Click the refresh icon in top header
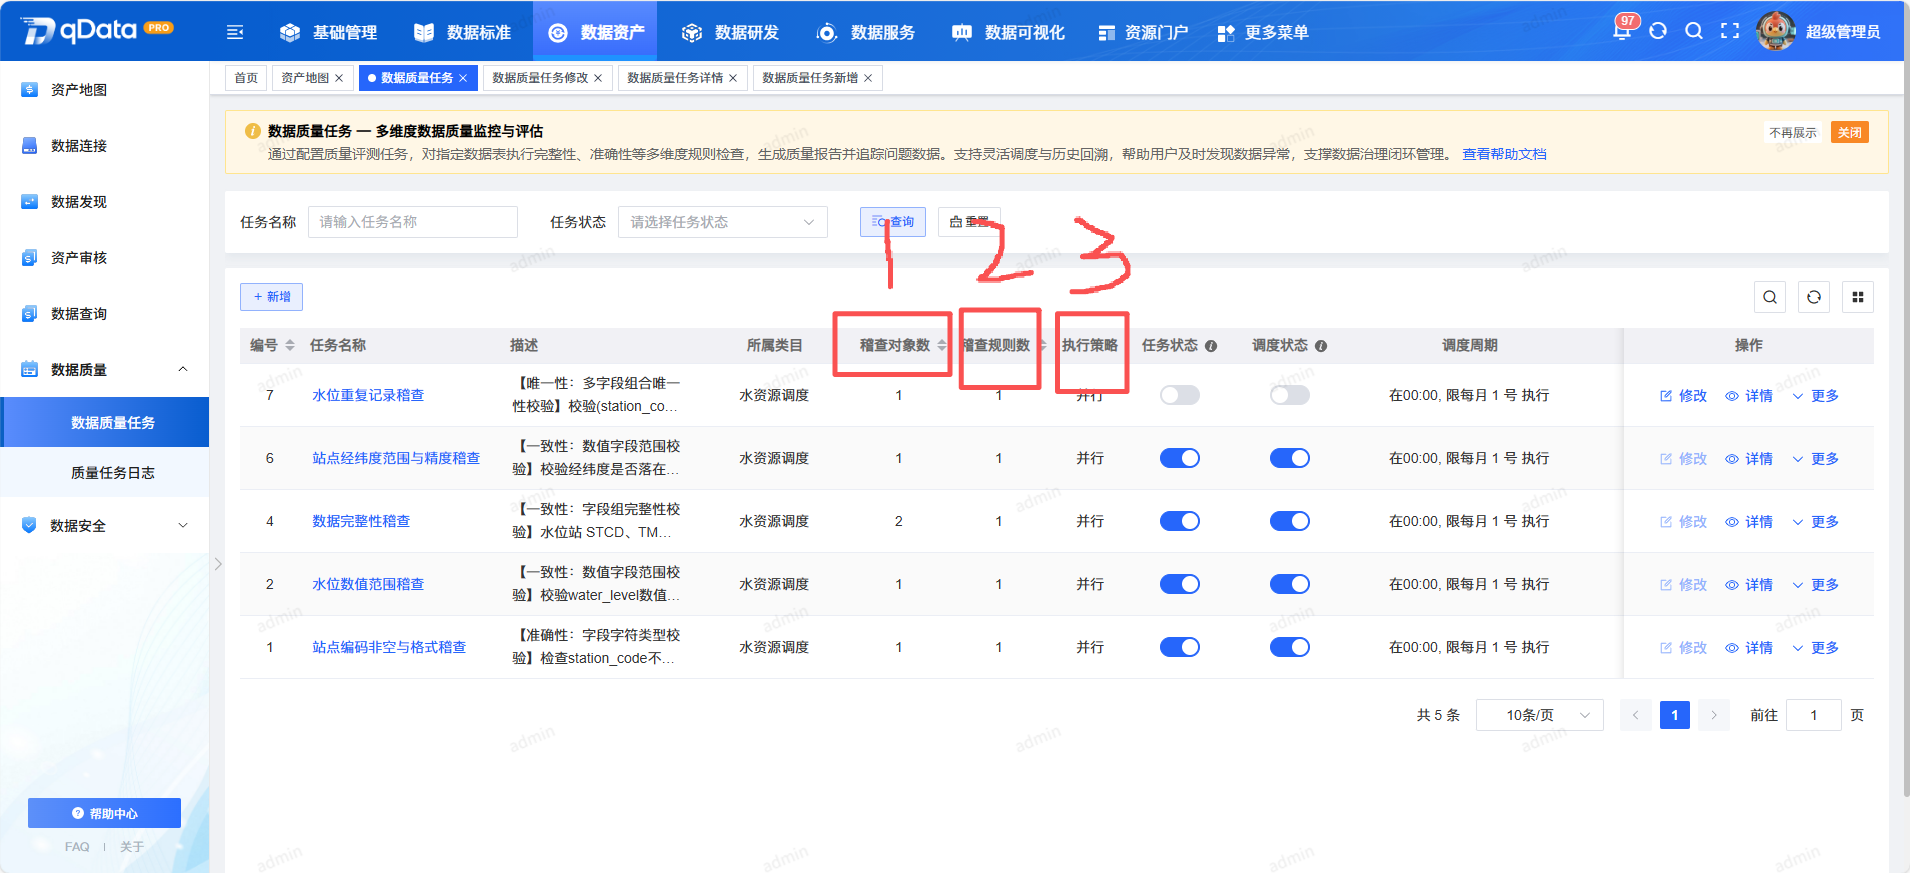This screenshot has height=873, width=1910. tap(1658, 31)
